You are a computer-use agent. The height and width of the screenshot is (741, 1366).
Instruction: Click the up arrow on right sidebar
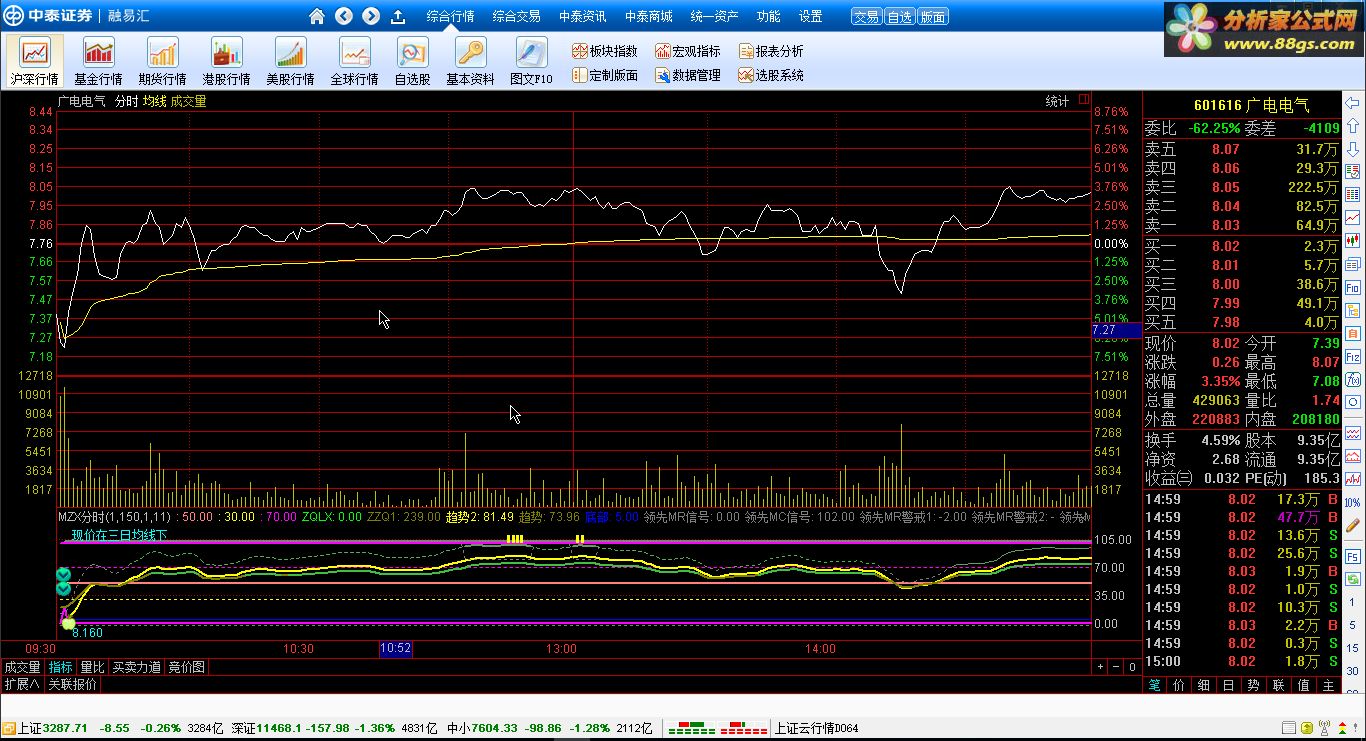pyautogui.click(x=1354, y=126)
